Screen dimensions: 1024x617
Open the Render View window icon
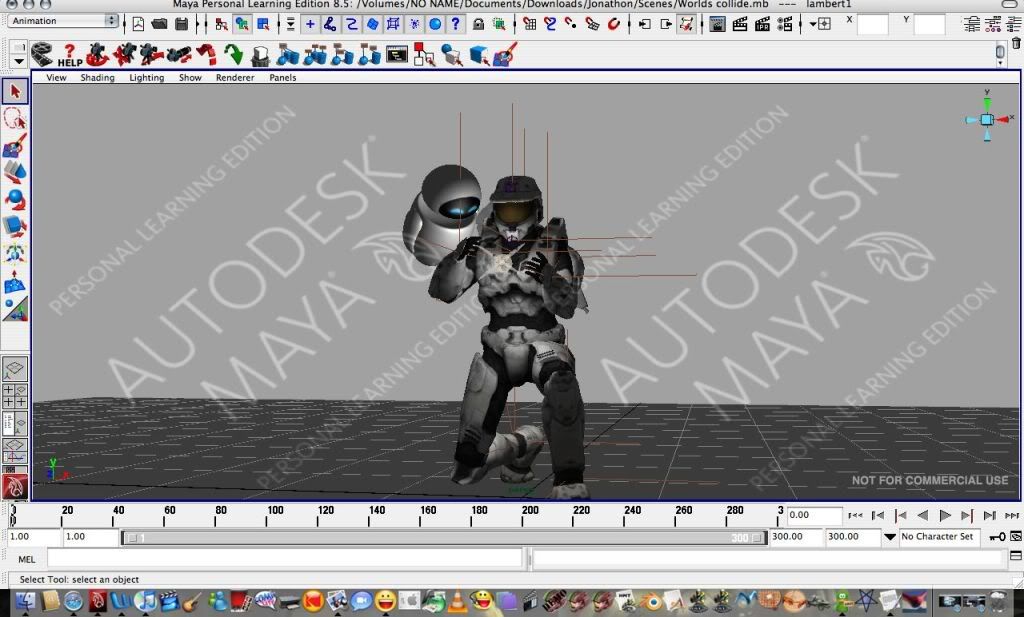[x=717, y=24]
